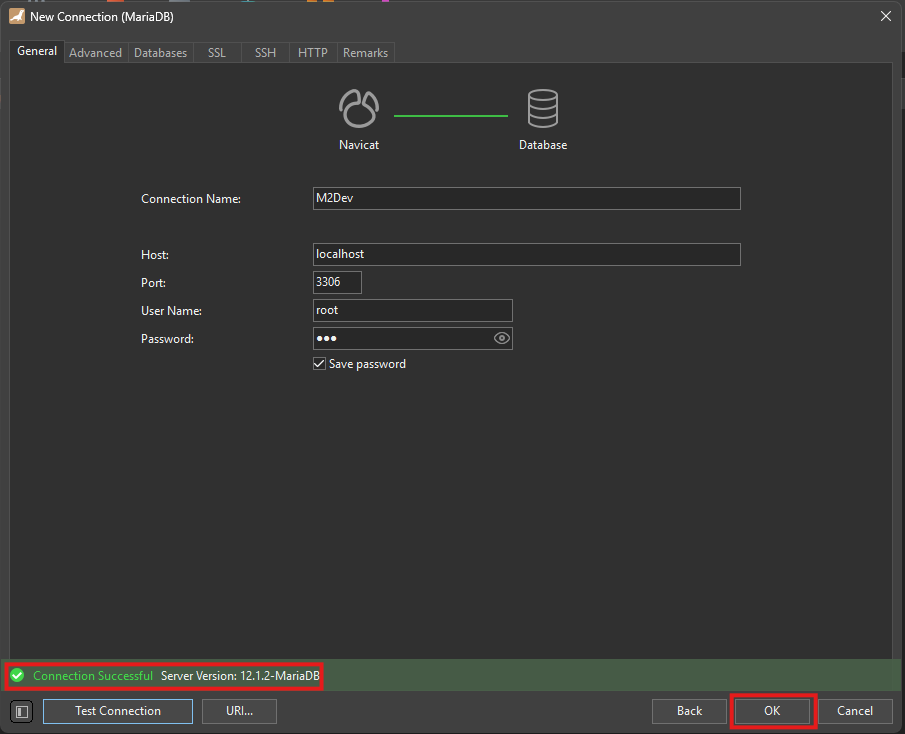905x734 pixels.
Task: Confirm the connection with OK
Action: click(772, 711)
